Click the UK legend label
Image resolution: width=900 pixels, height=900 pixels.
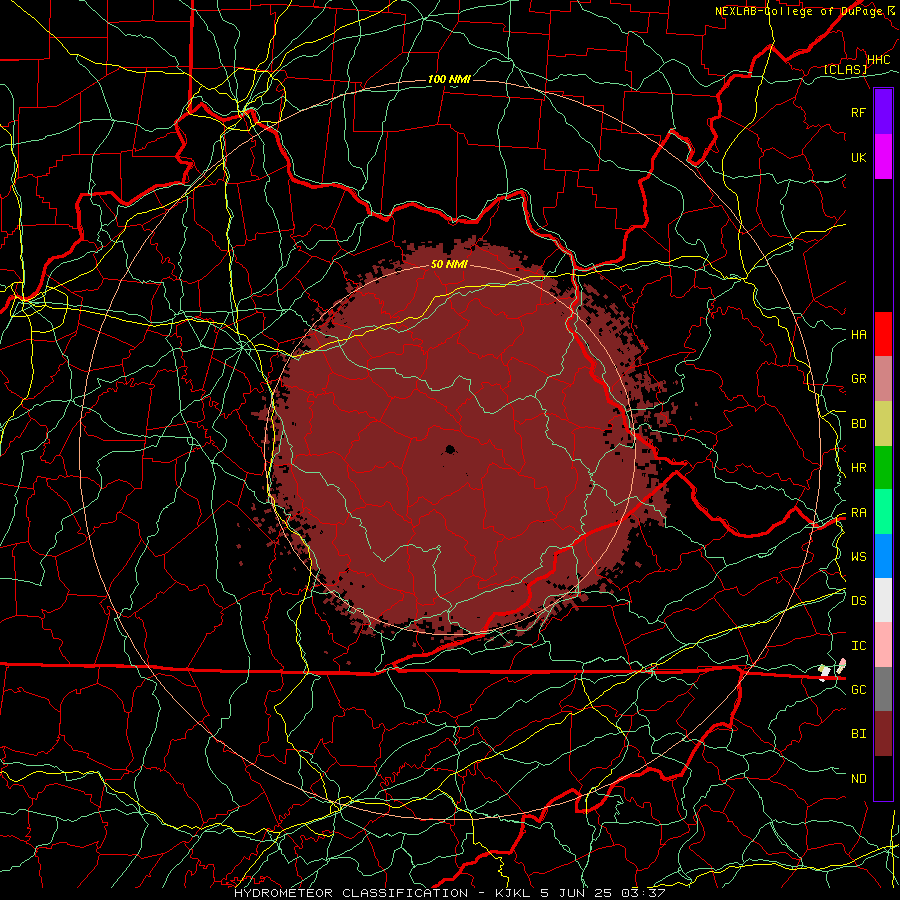pyautogui.click(x=858, y=157)
